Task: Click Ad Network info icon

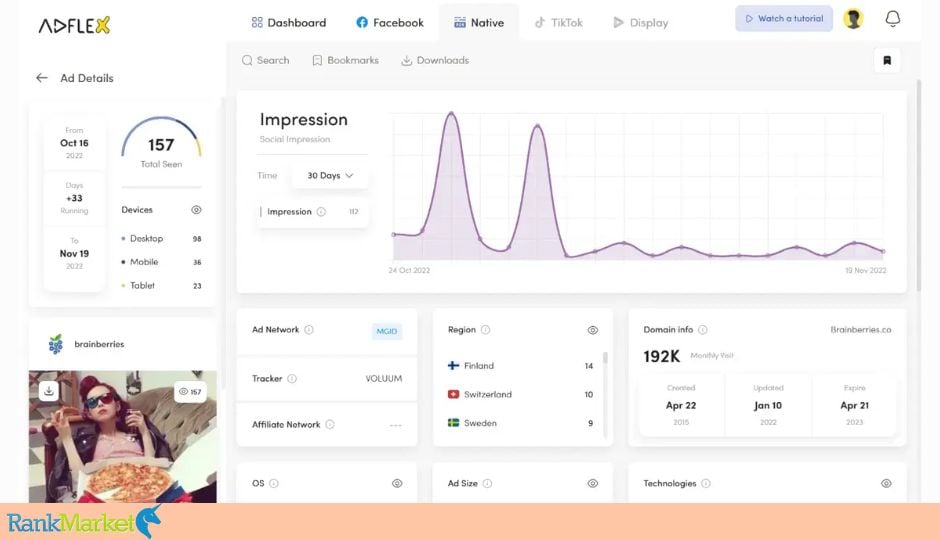Action: (x=309, y=330)
